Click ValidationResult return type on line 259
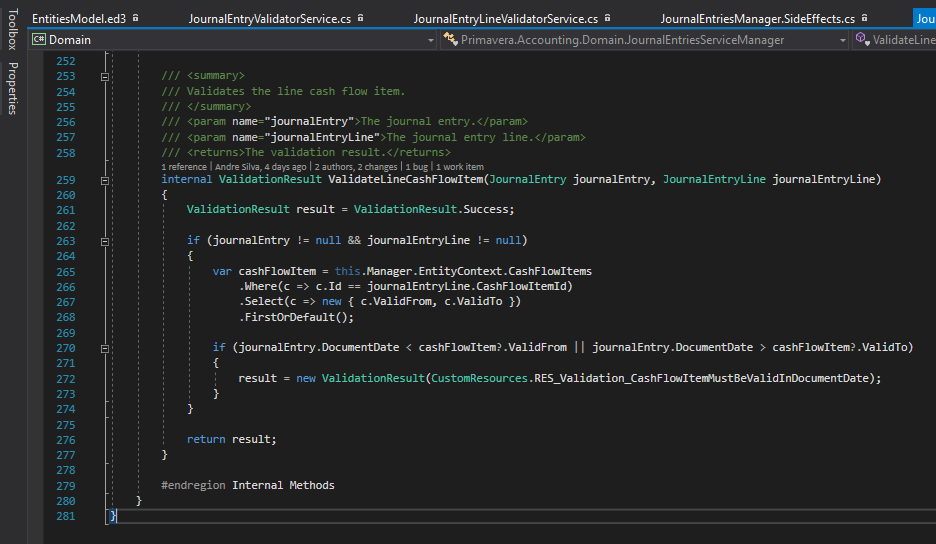Image resolution: width=936 pixels, height=544 pixels. click(270, 179)
